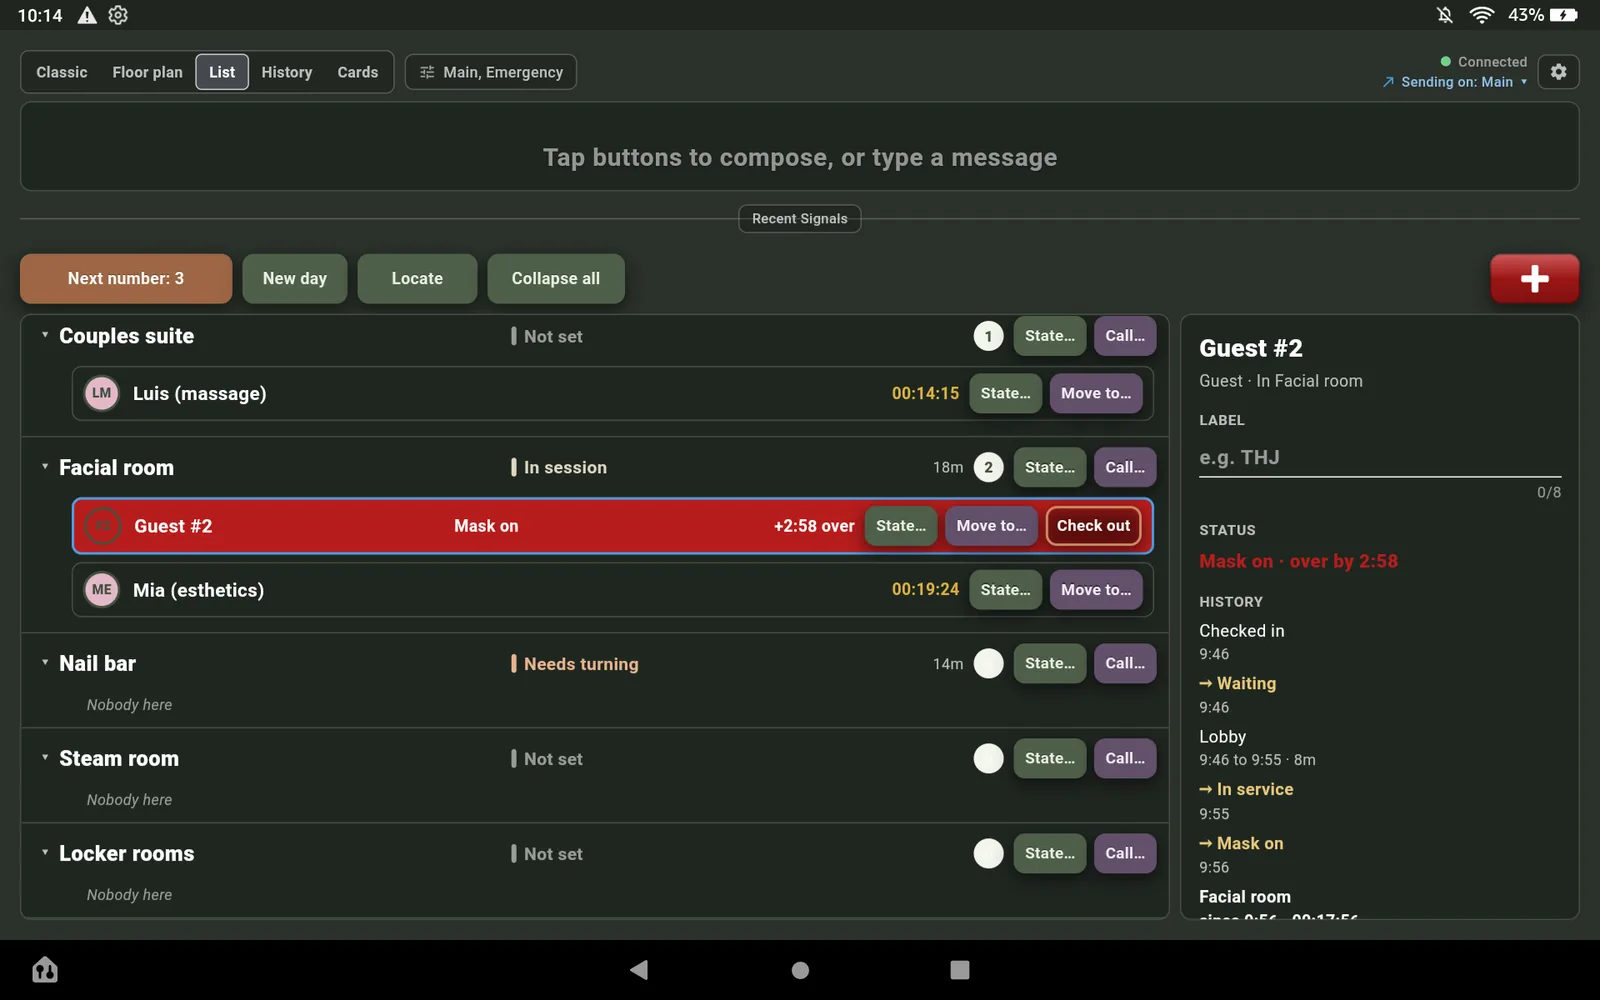Tap the Next number: 3 button

[x=126, y=278]
